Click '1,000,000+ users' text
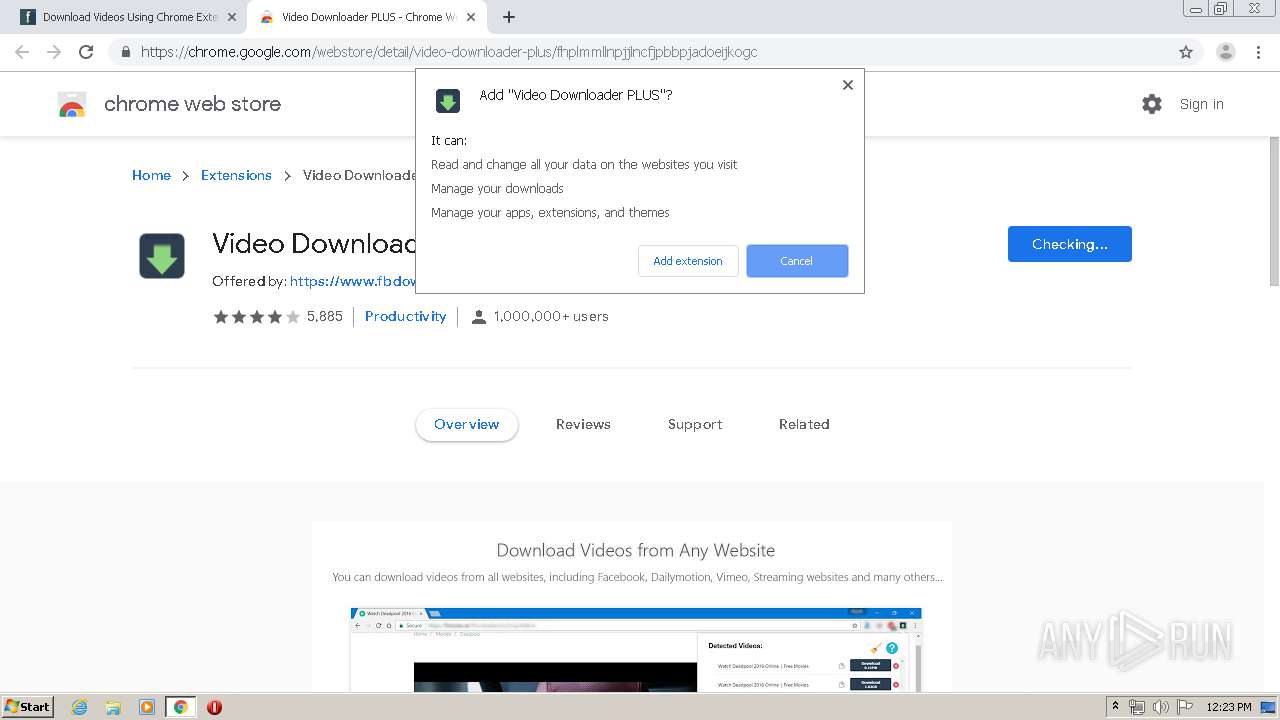Image resolution: width=1280 pixels, height=720 pixels. tap(551, 316)
